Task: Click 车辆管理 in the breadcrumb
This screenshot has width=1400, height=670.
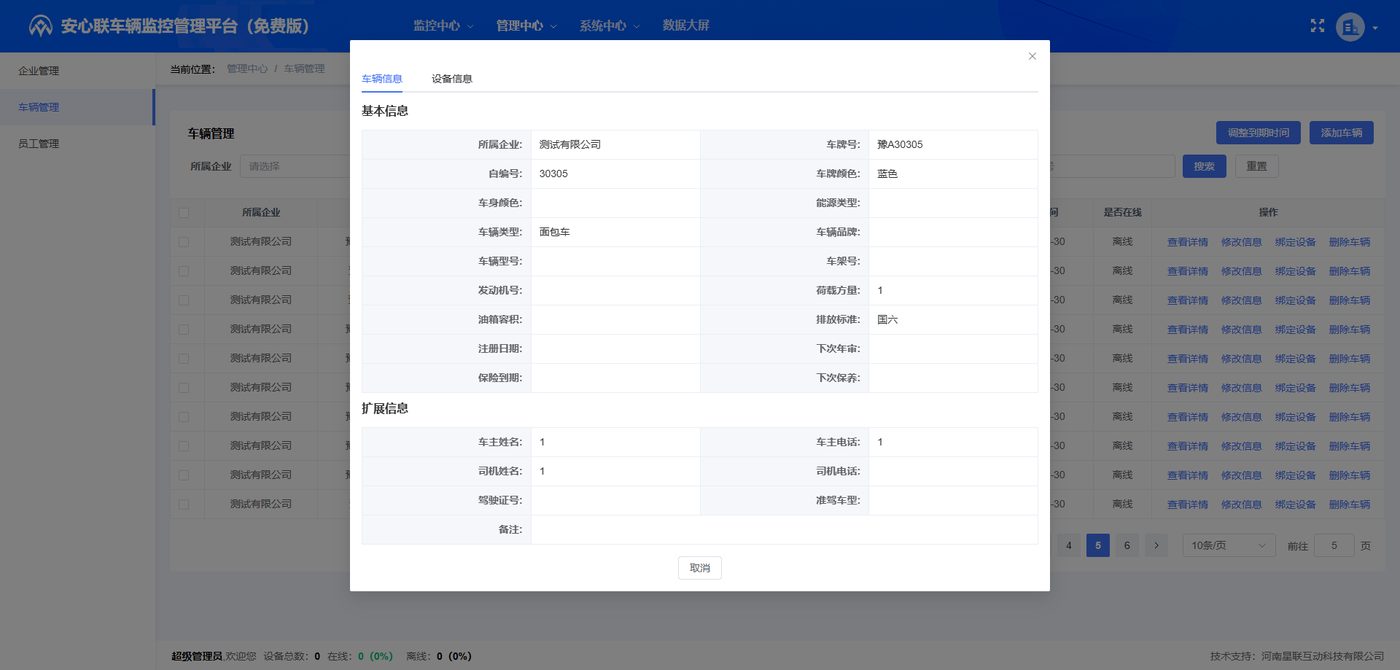Action: (x=304, y=69)
